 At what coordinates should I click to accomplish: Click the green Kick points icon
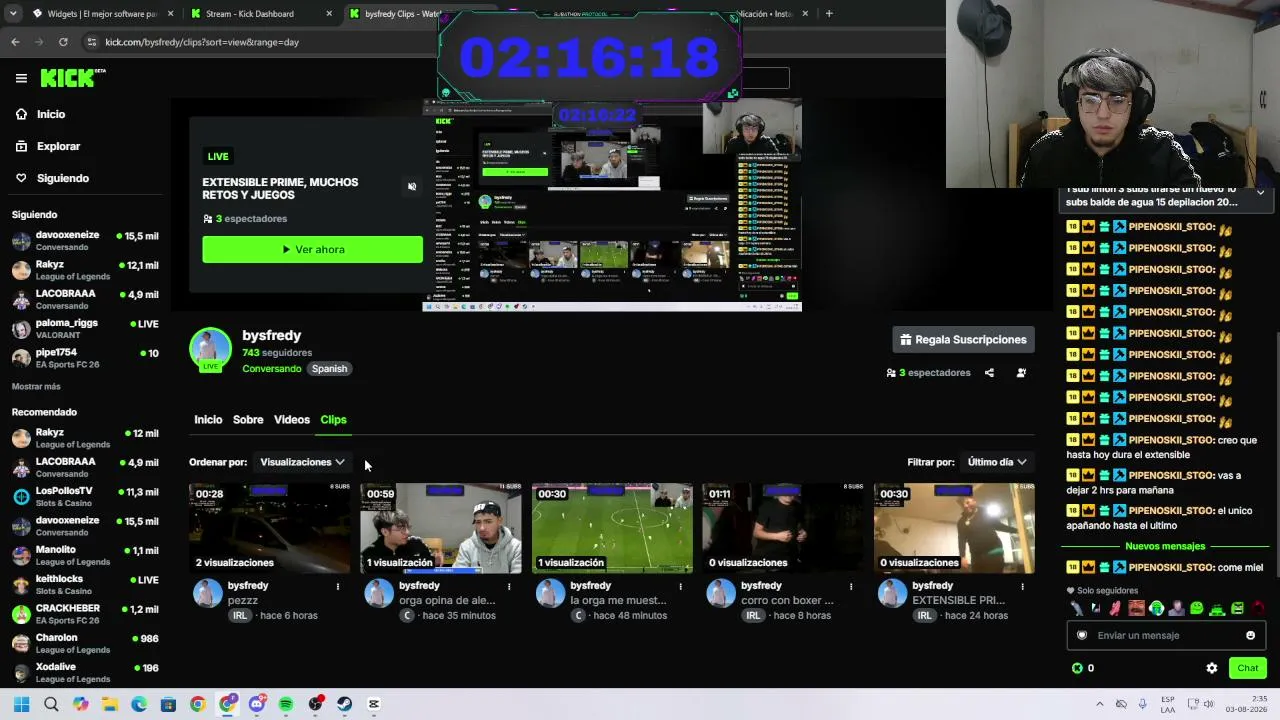(1077, 668)
